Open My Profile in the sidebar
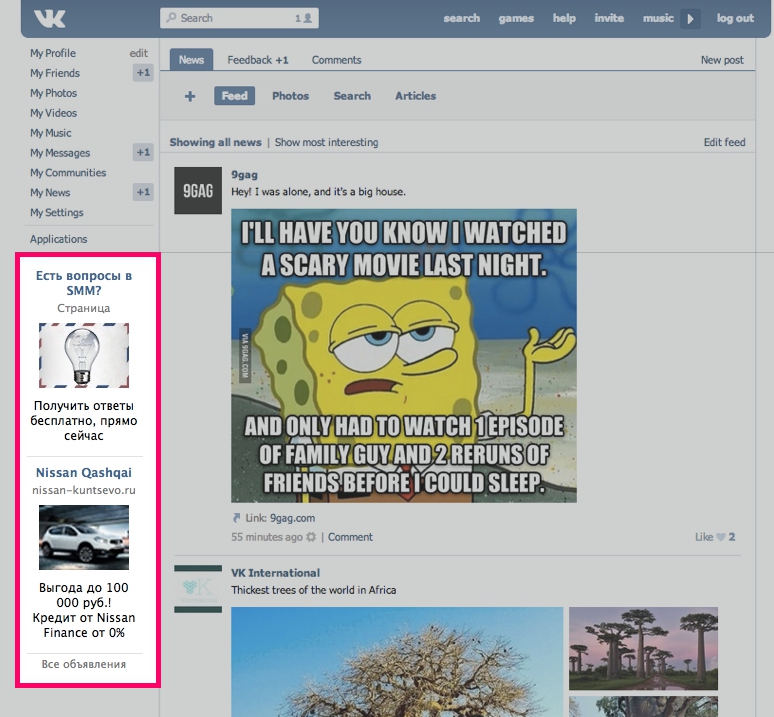The width and height of the screenshot is (774, 717). [x=53, y=53]
